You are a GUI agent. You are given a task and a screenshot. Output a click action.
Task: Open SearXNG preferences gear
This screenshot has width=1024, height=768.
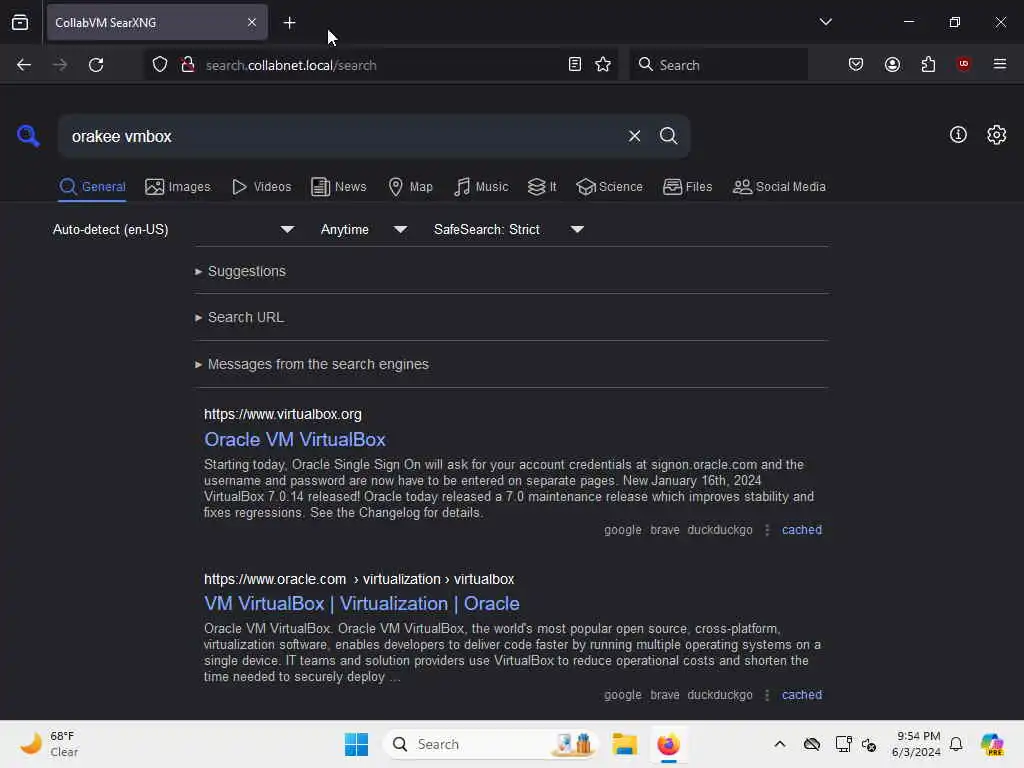point(996,135)
